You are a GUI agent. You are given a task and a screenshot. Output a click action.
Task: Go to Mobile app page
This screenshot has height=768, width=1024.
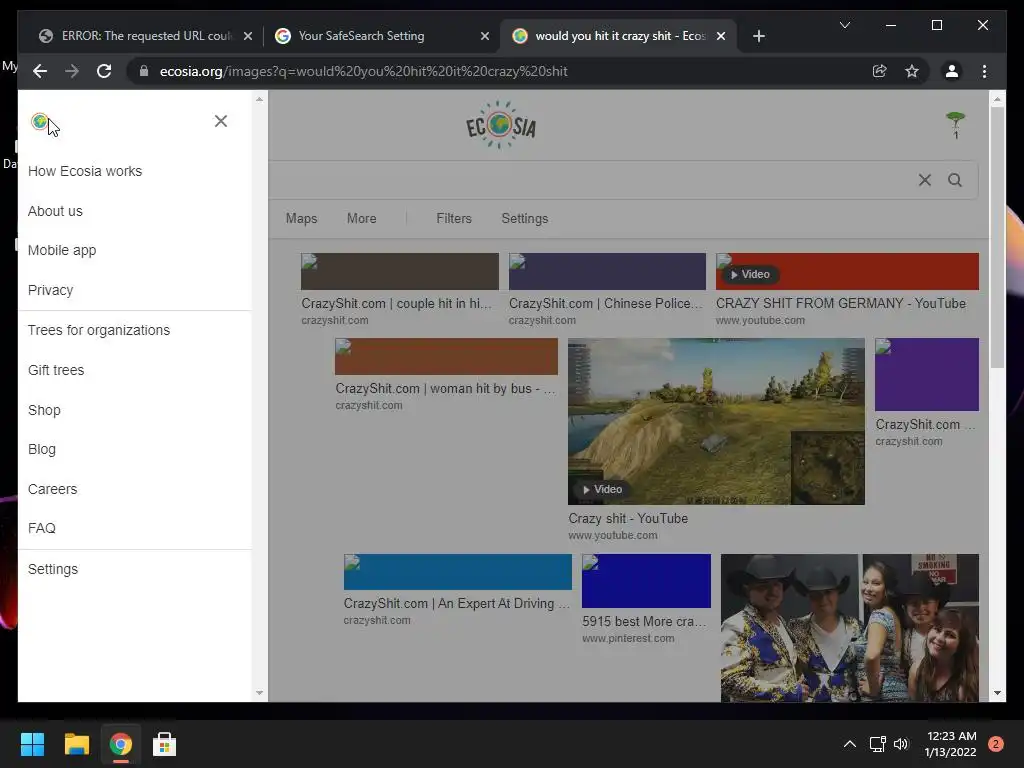point(62,250)
